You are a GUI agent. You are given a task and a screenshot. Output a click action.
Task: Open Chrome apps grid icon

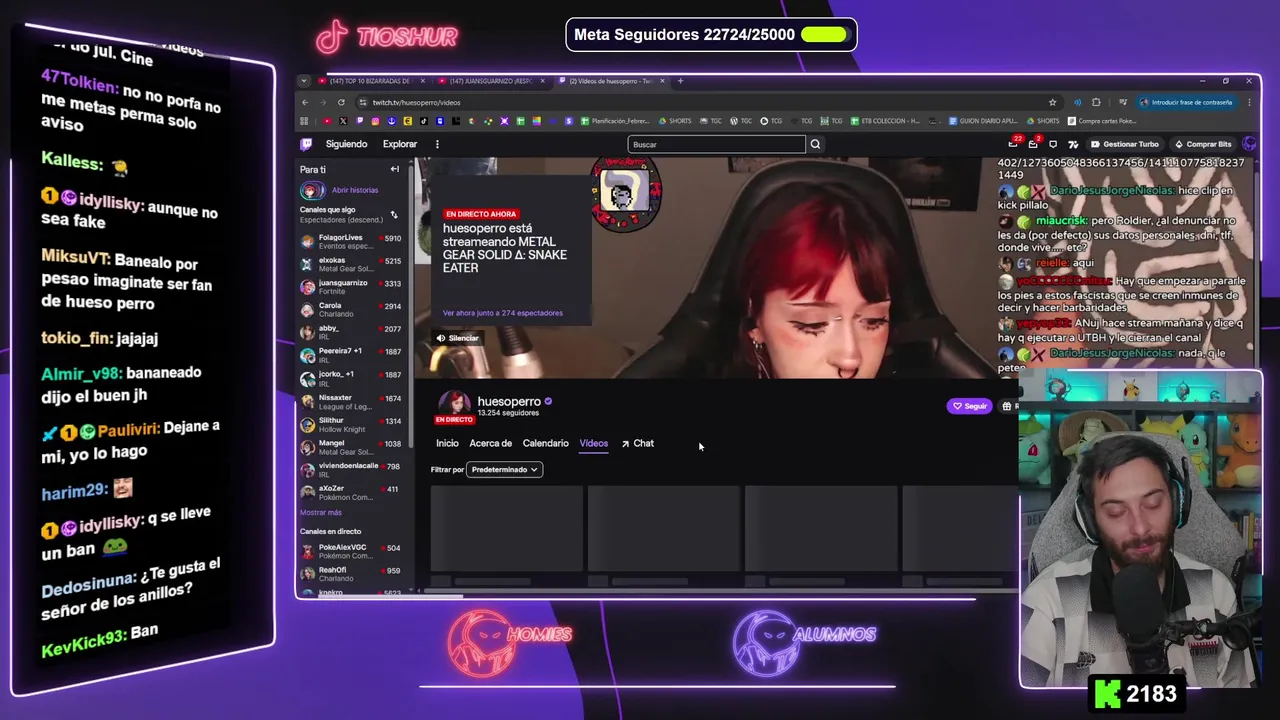pos(304,121)
